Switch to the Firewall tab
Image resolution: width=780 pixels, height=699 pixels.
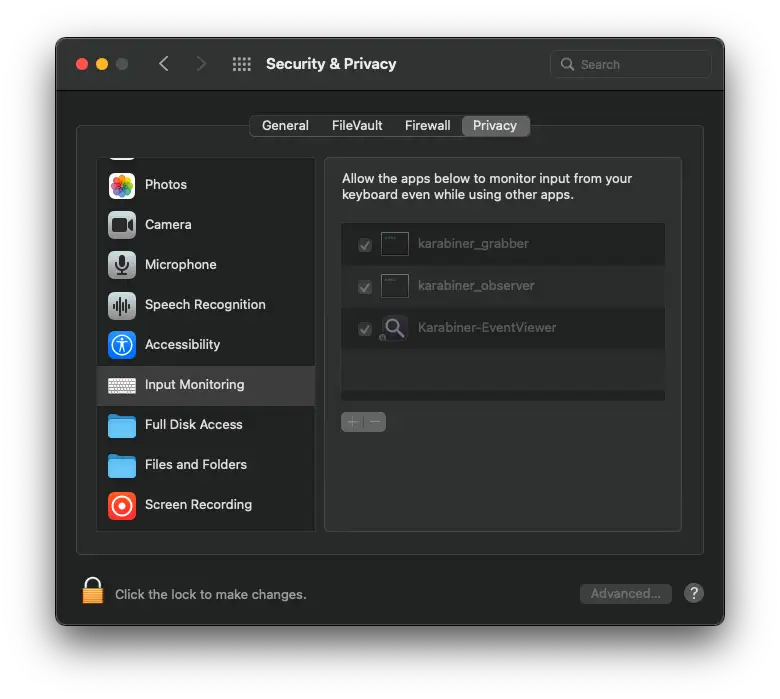[427, 125]
